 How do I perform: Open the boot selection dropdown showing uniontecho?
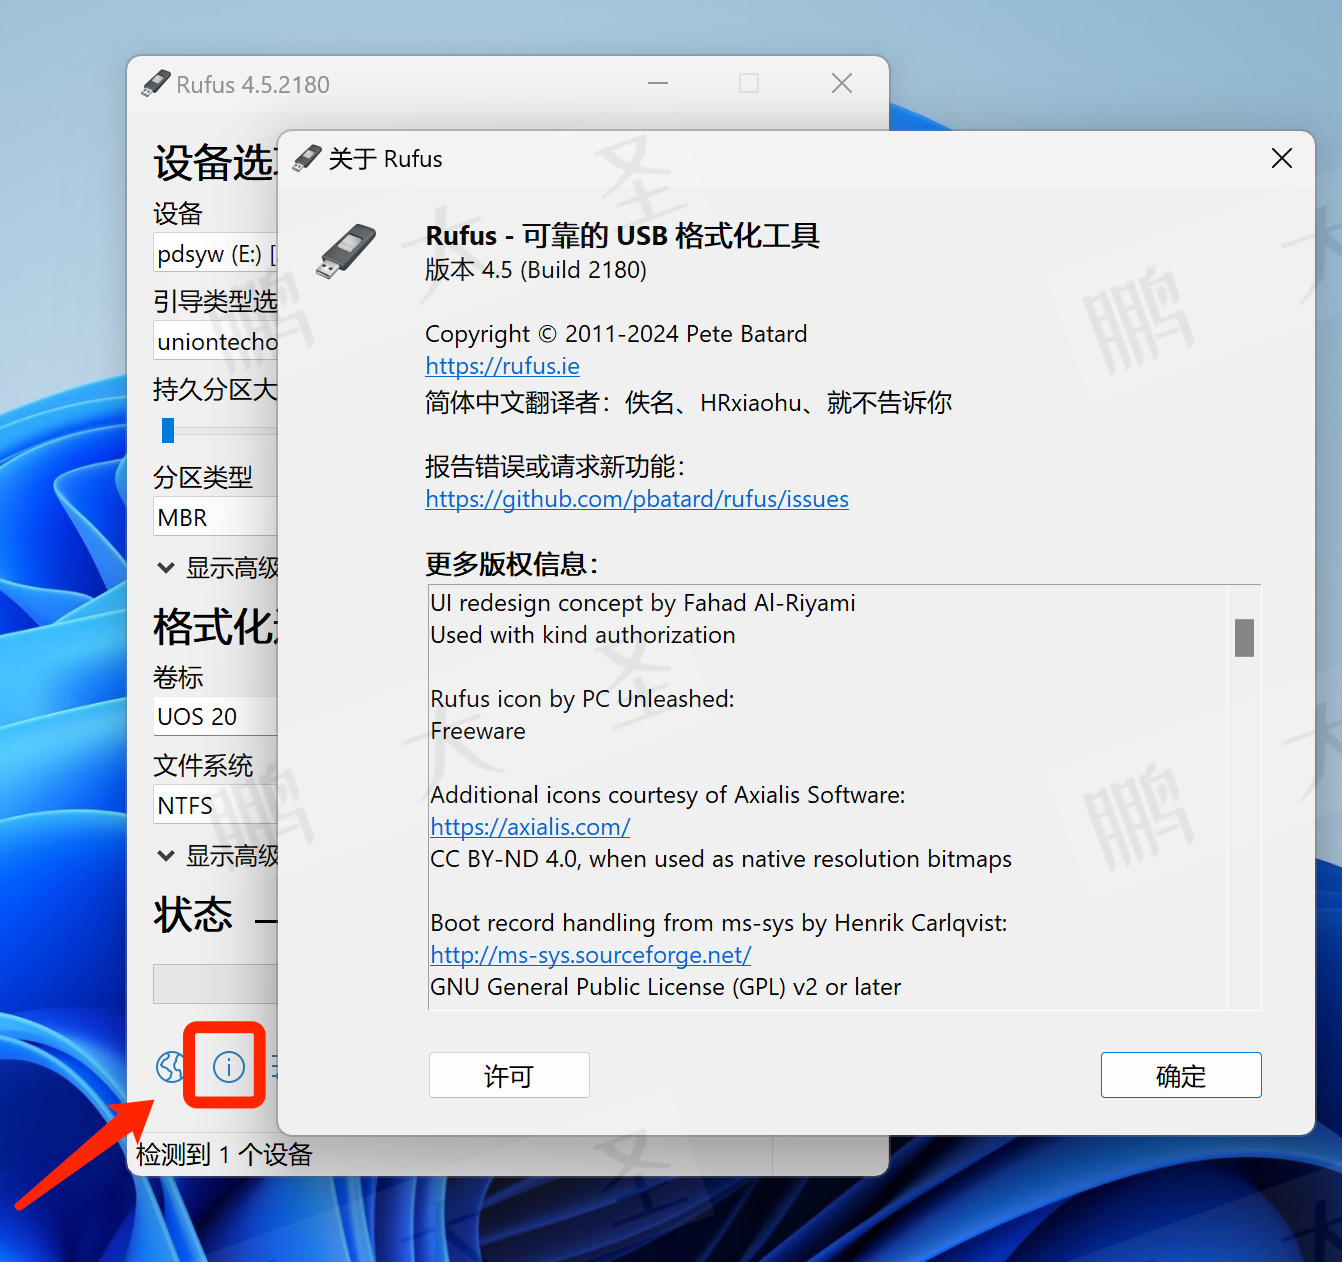215,341
